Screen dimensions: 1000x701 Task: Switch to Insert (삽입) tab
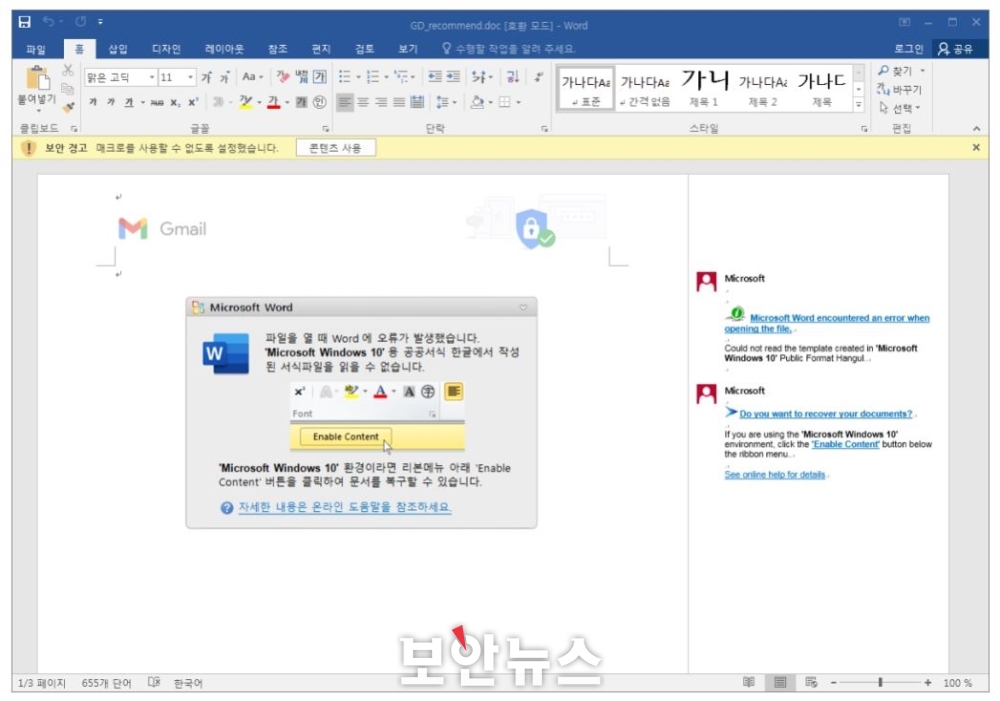click(117, 49)
